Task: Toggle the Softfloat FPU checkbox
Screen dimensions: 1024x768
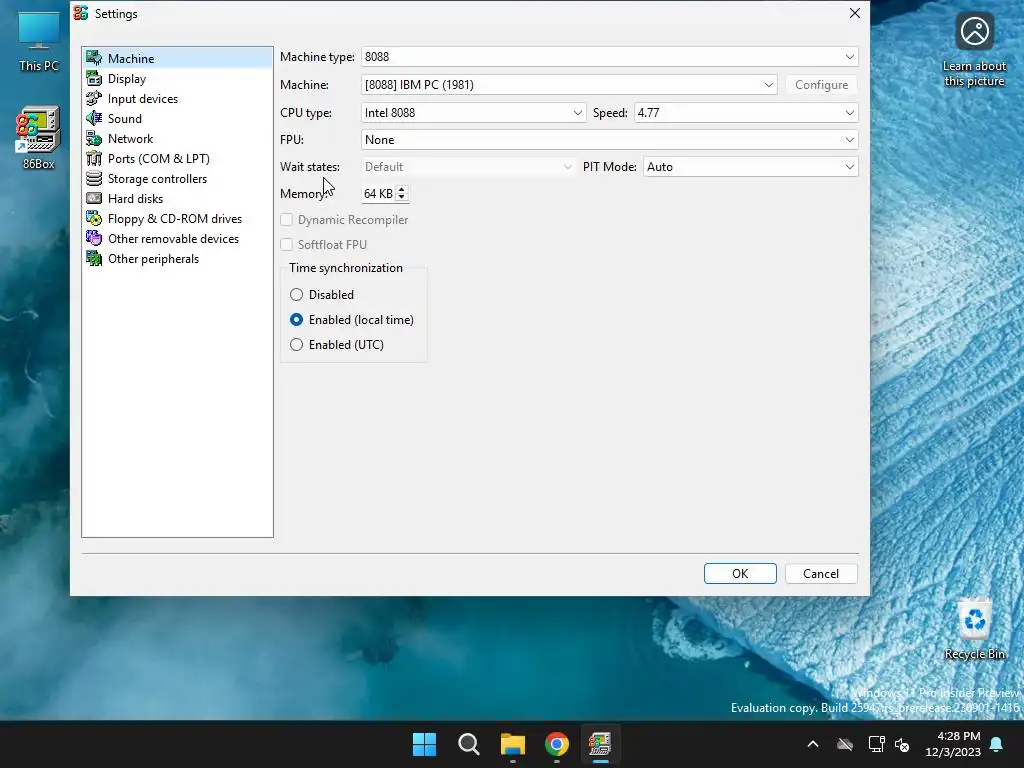Action: coord(286,244)
